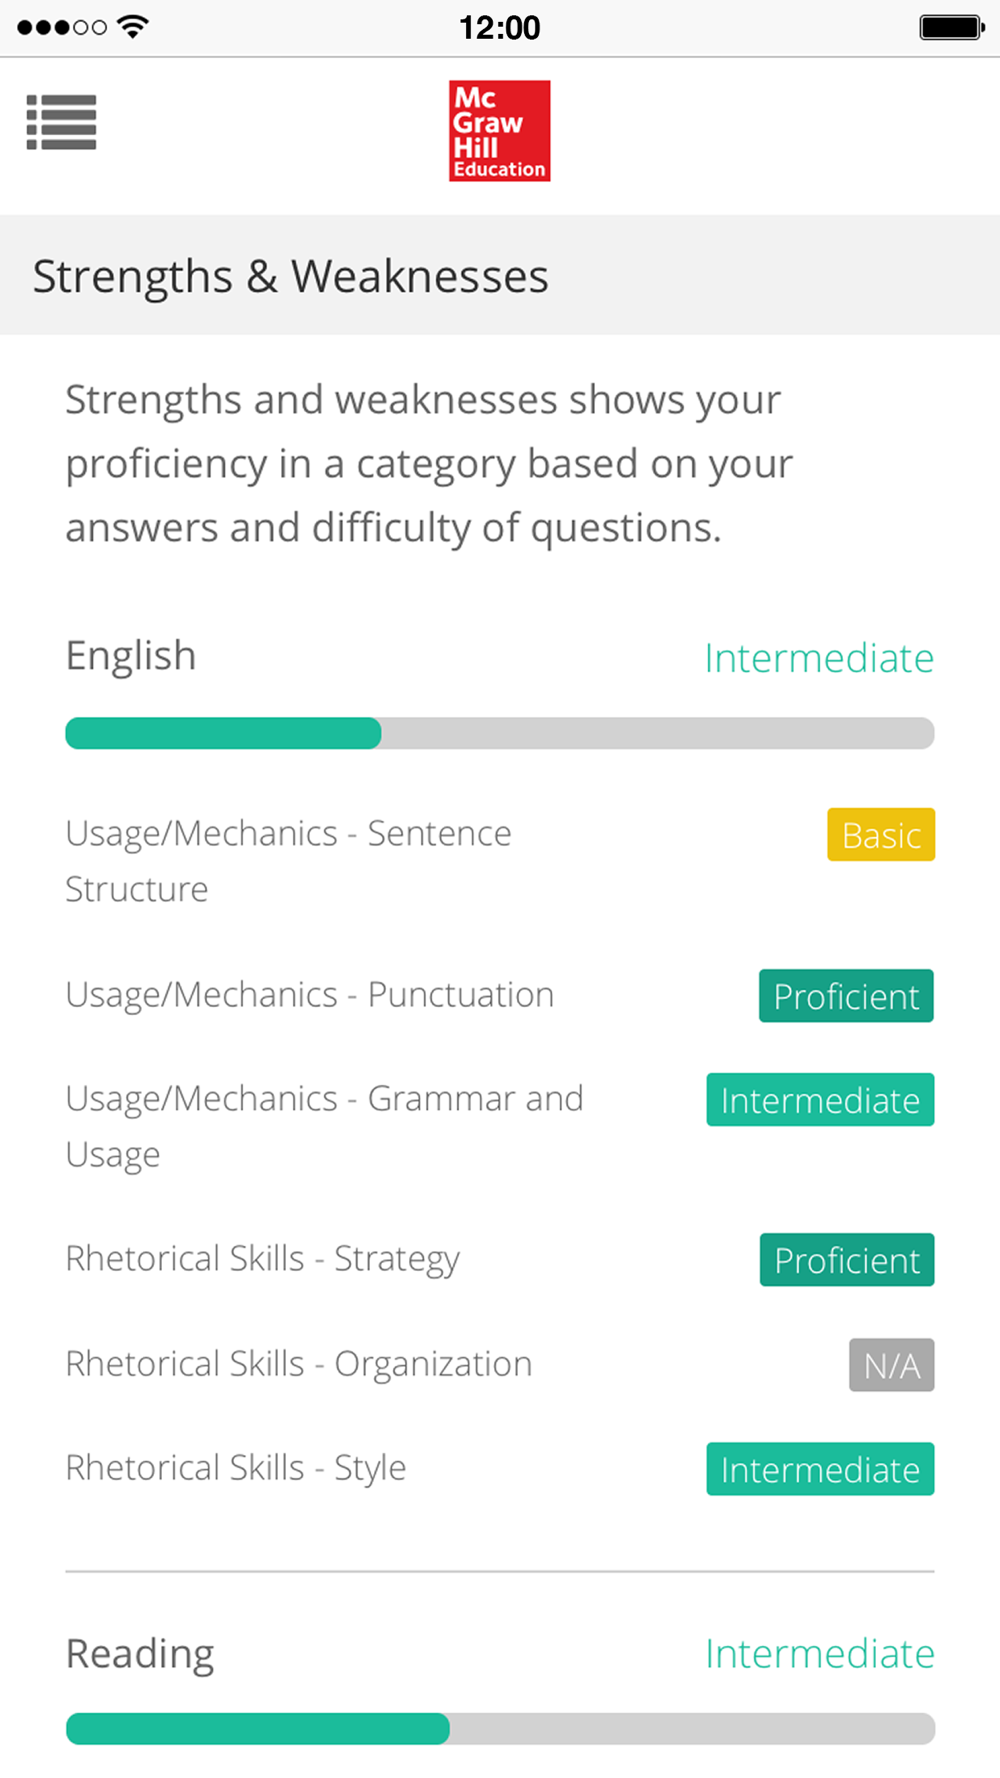1000x1778 pixels.
Task: Tap the McGraw Hill Education logo
Action: click(x=500, y=131)
